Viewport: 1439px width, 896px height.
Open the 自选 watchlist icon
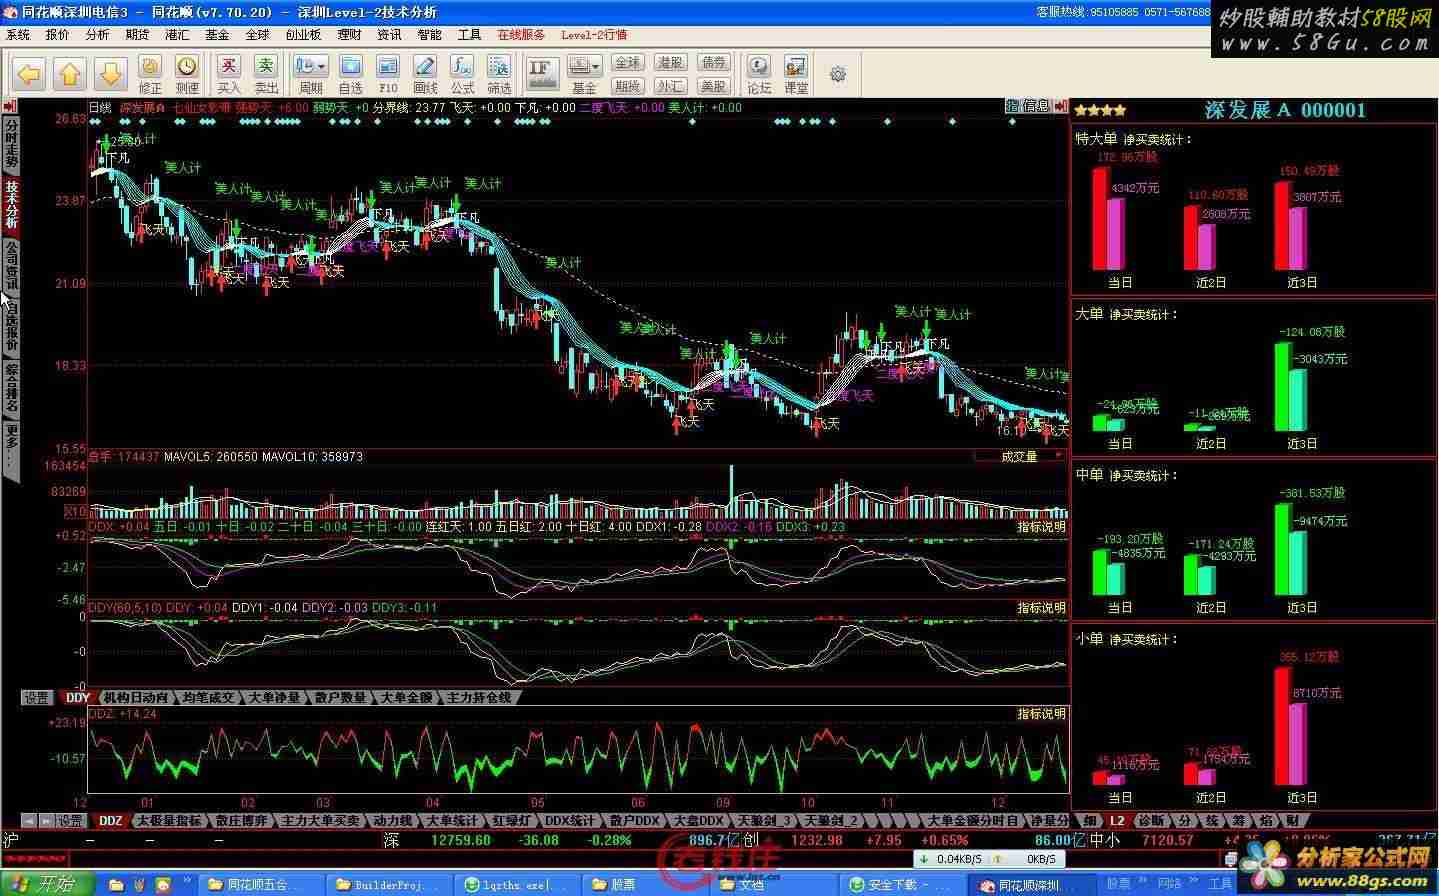click(x=350, y=74)
